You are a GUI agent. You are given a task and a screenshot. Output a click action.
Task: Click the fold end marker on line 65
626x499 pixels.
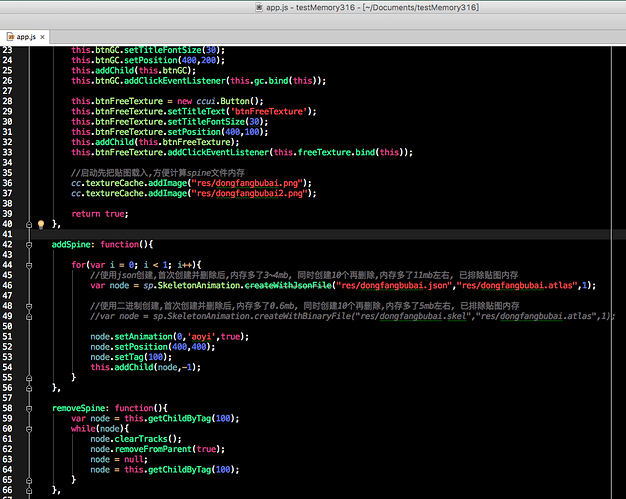(29, 480)
